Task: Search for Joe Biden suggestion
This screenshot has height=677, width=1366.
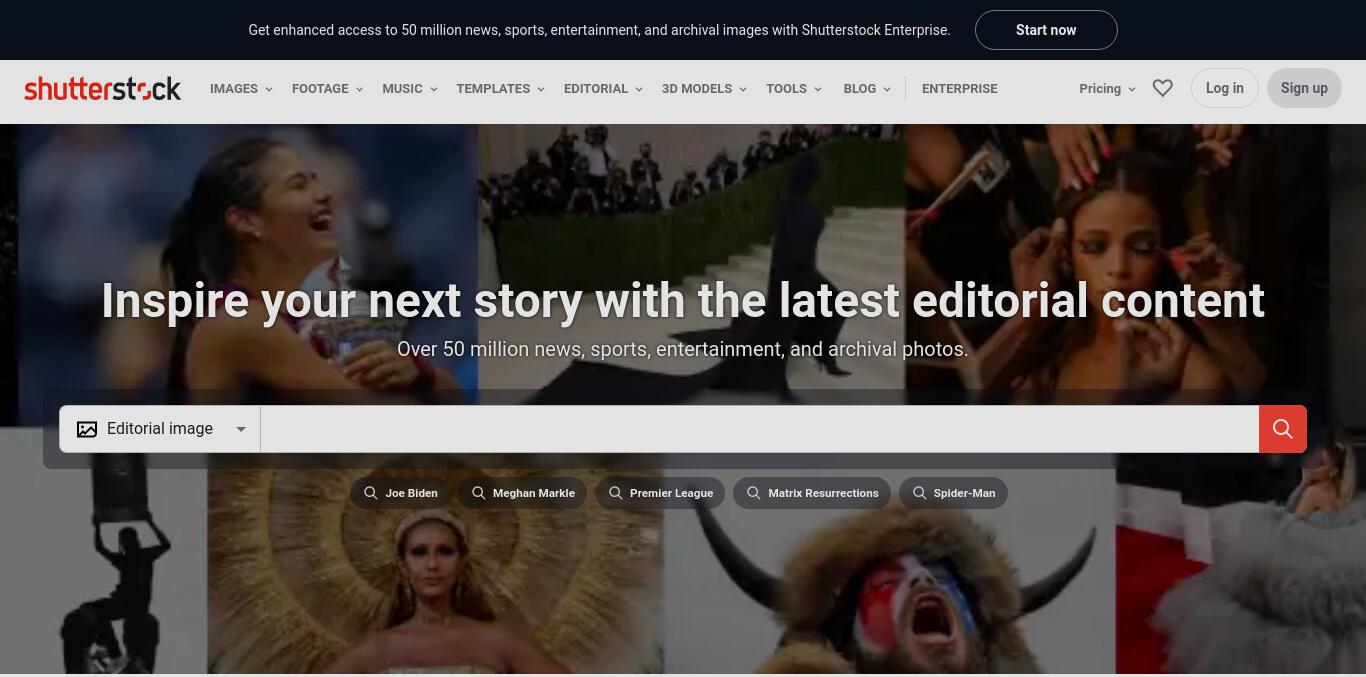Action: [x=400, y=493]
